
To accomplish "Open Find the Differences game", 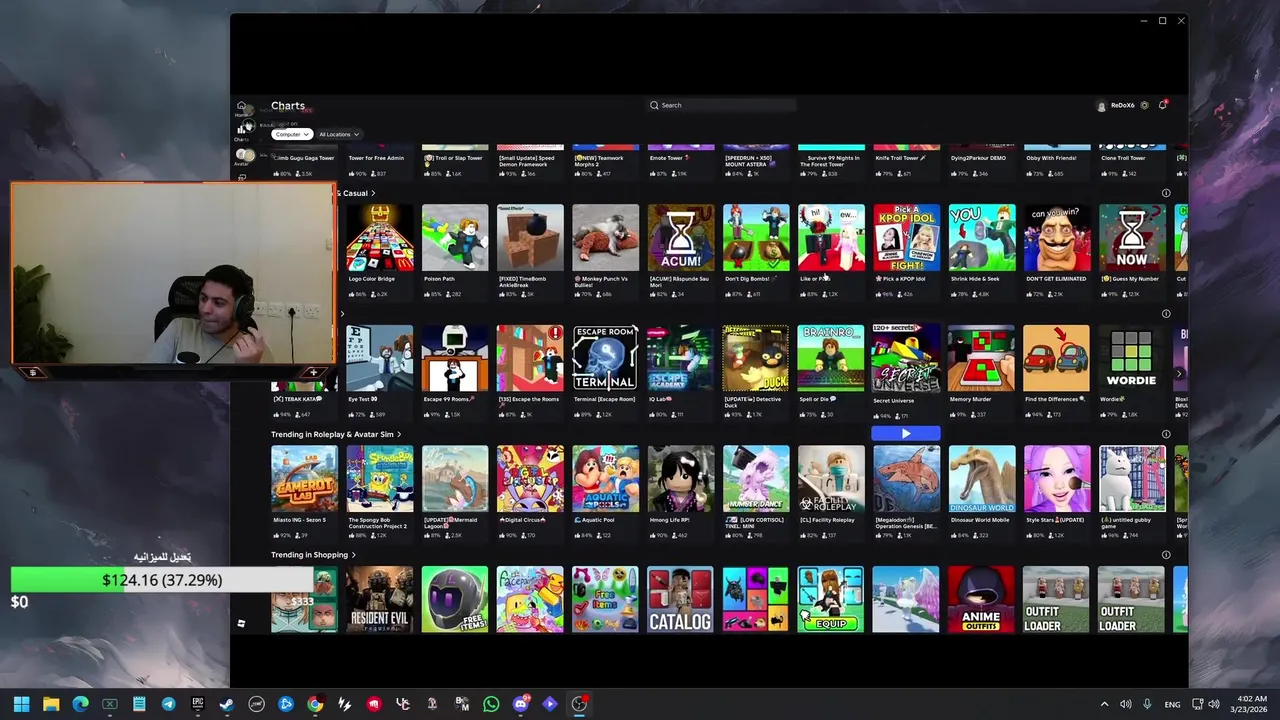I will click(x=1057, y=358).
